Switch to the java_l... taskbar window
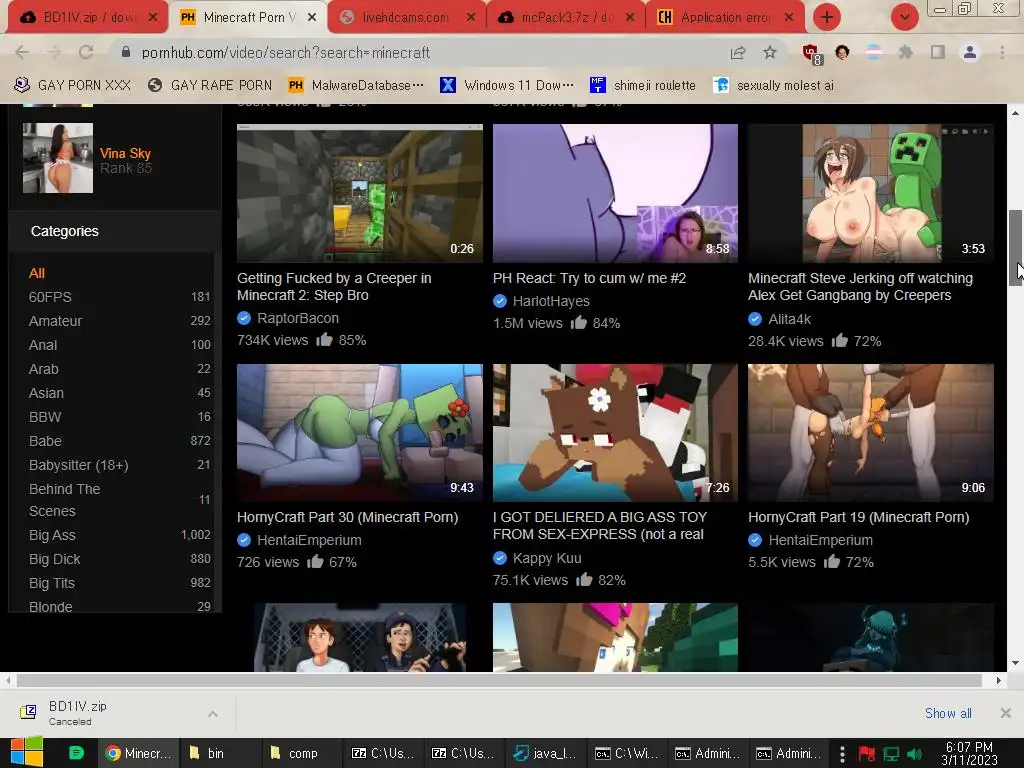The width and height of the screenshot is (1024, 768). click(x=545, y=753)
